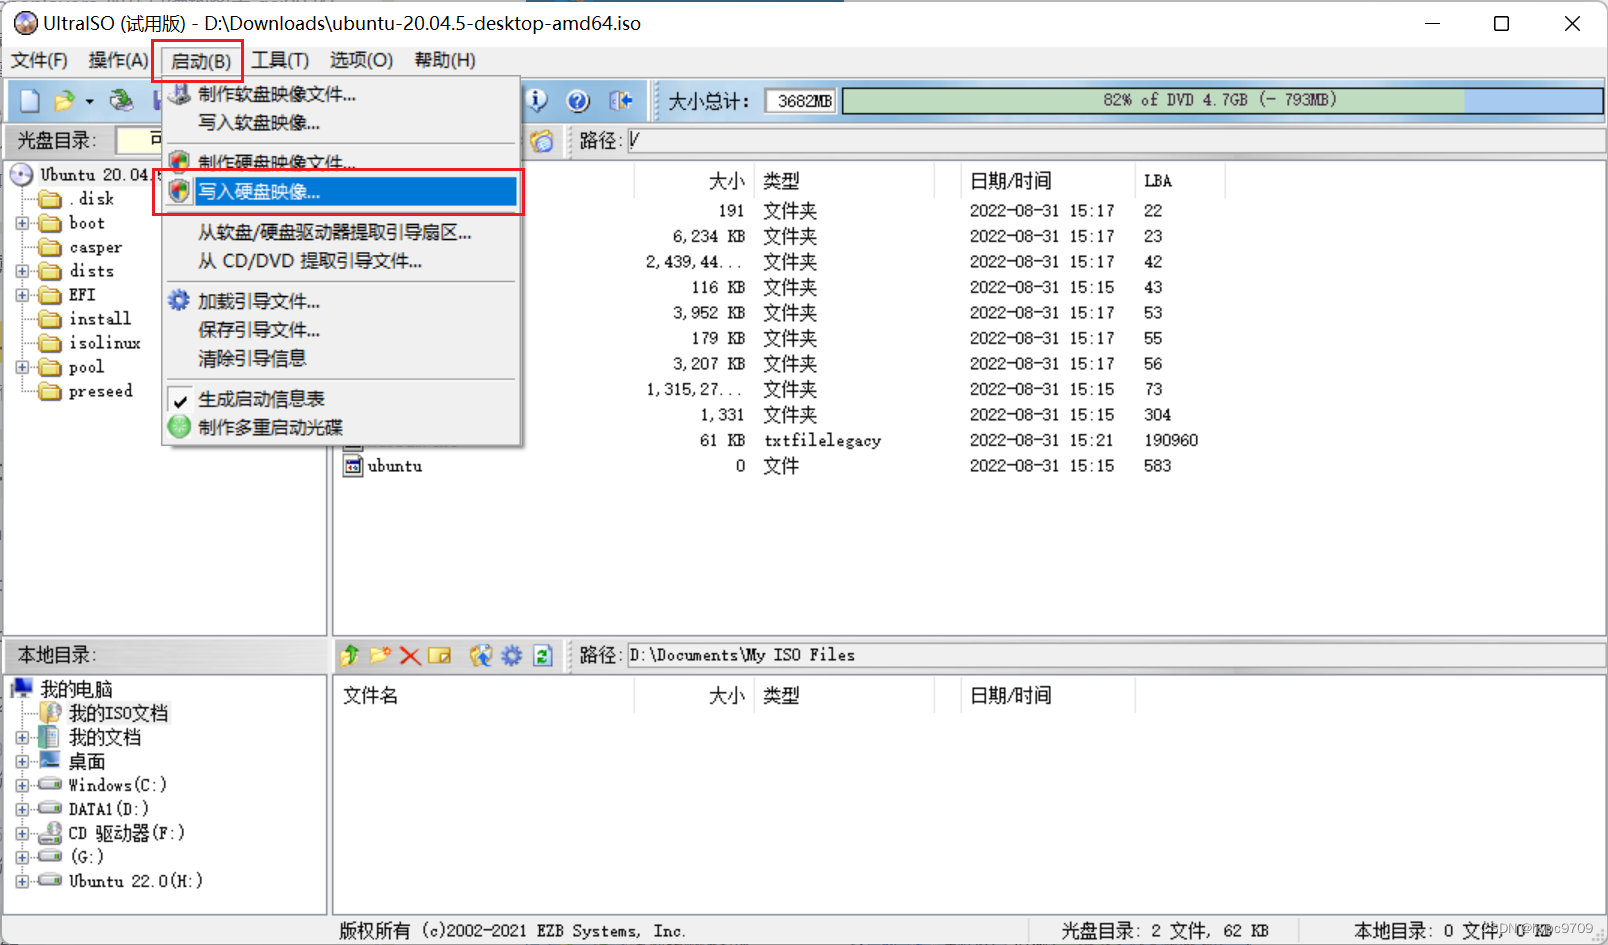Open the 启动(B) menu

201,61
